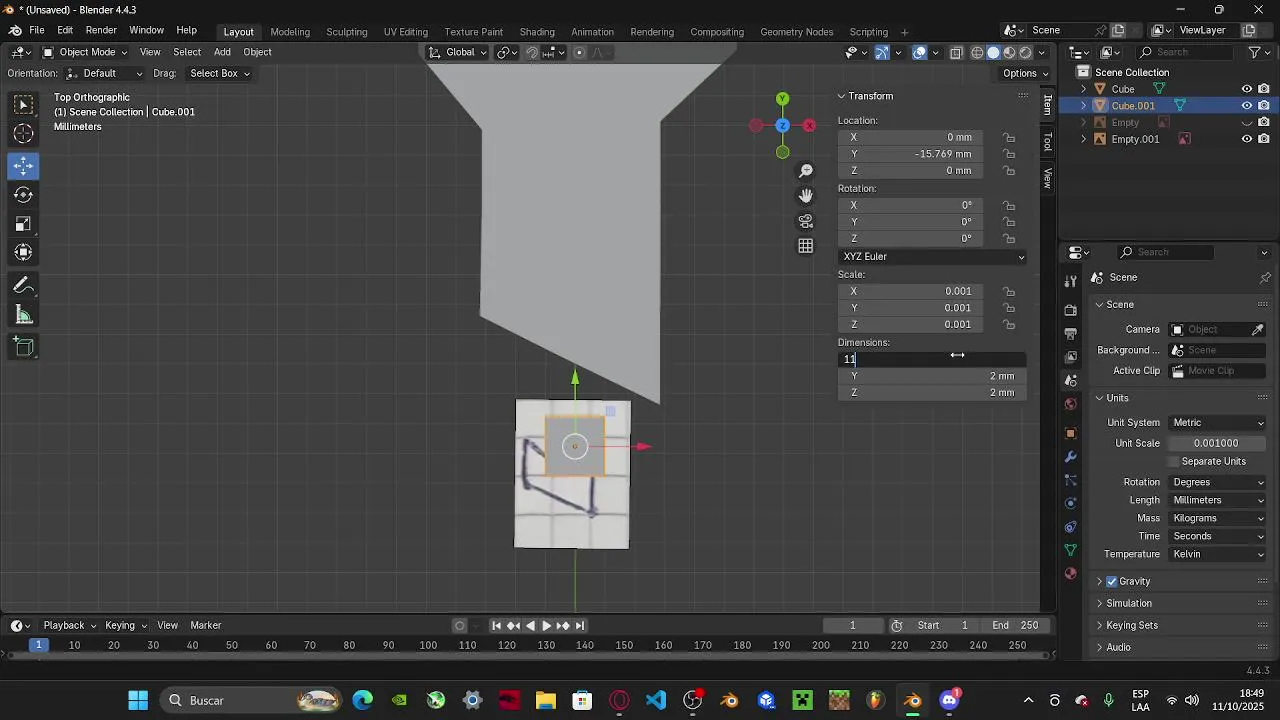Expand the Keying Sets panel
The image size is (1280, 720).
point(1132,625)
